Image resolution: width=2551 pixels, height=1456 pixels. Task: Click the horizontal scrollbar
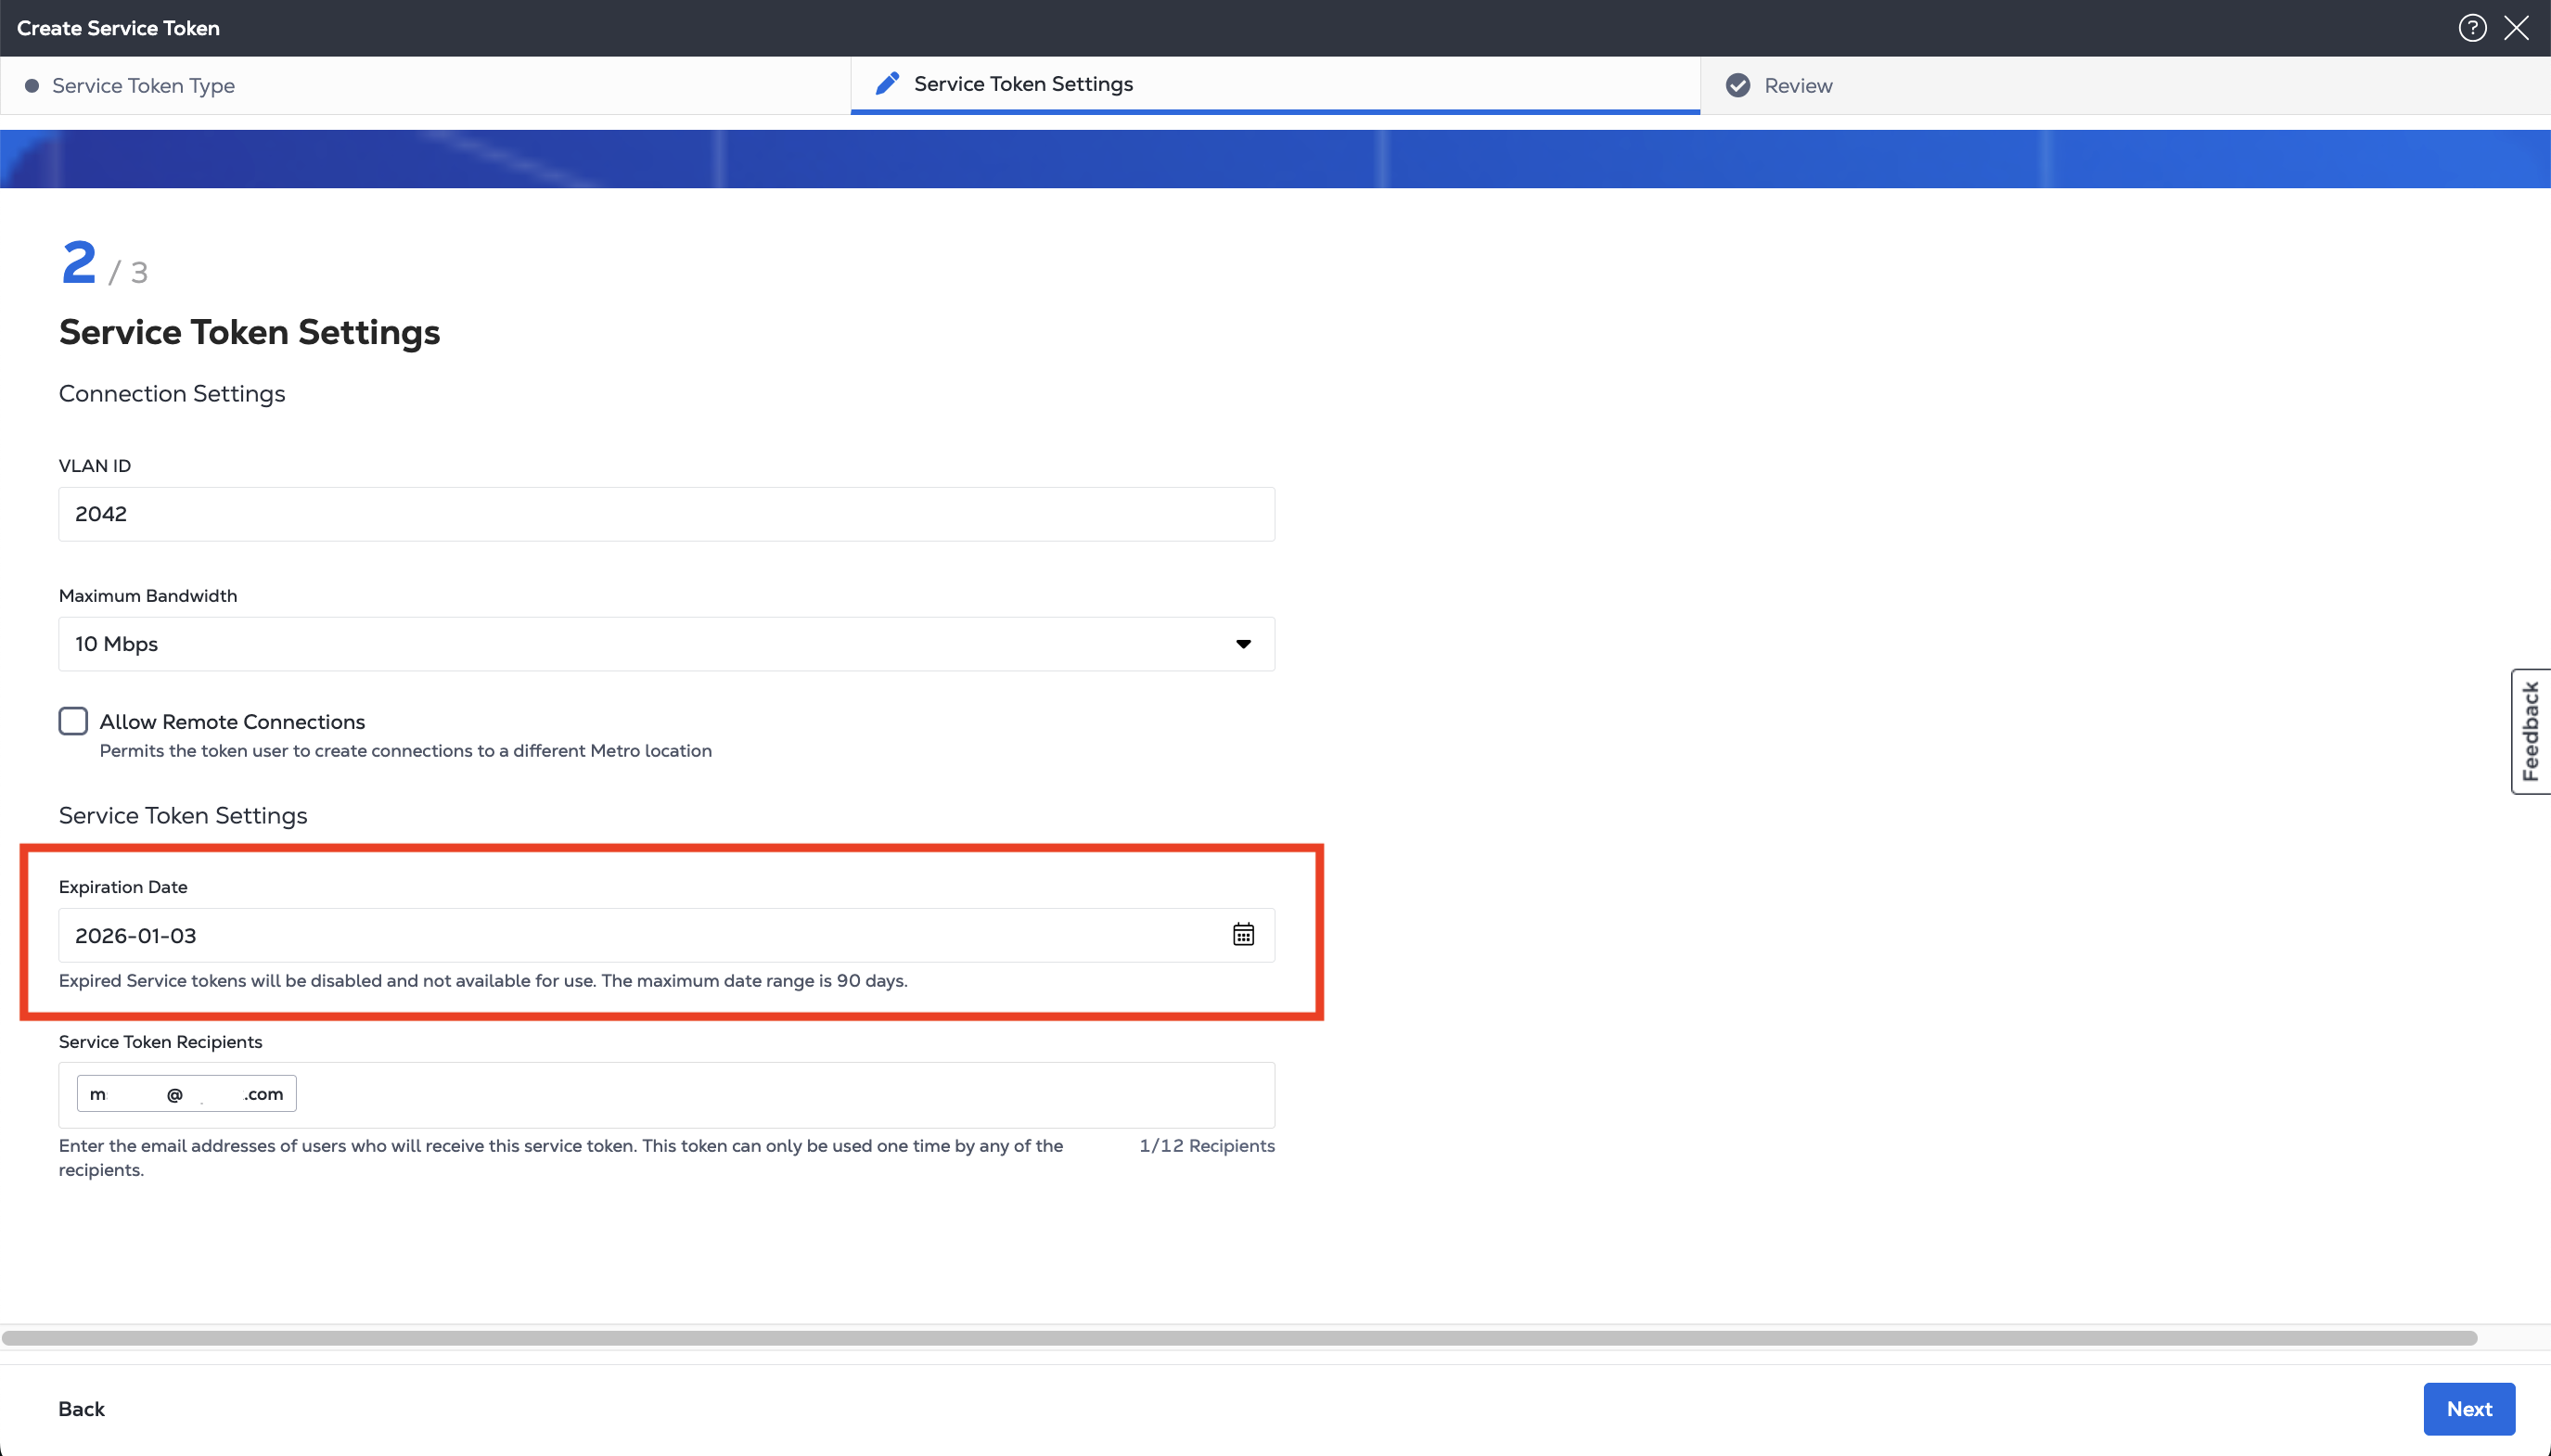(1238, 1338)
